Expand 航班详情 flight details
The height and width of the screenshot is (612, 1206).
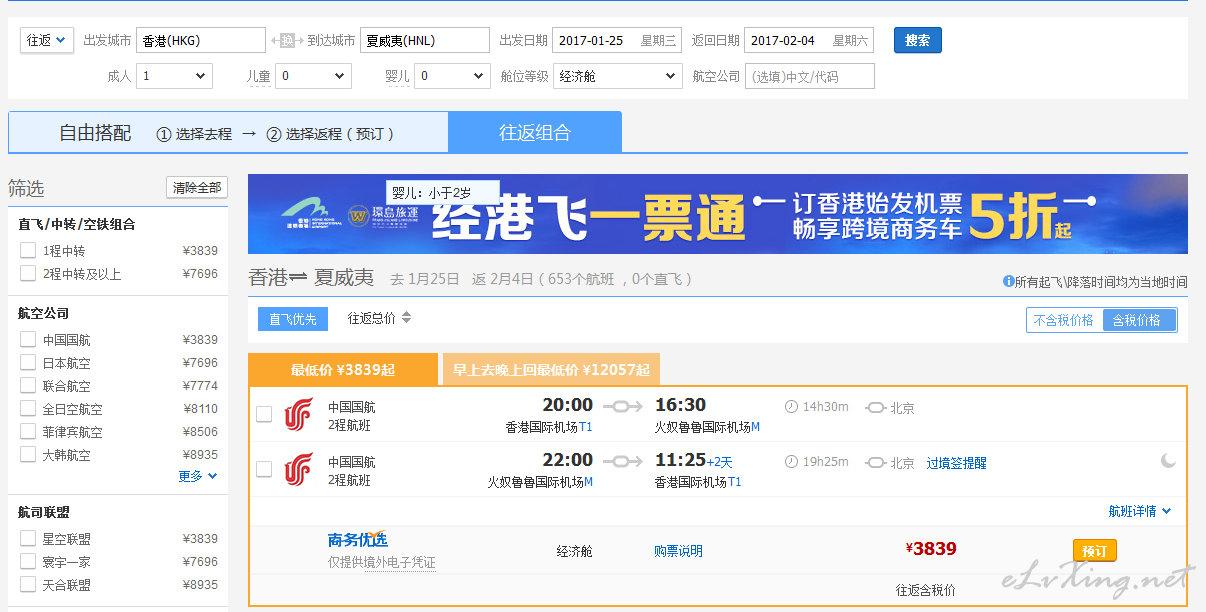coord(1140,511)
